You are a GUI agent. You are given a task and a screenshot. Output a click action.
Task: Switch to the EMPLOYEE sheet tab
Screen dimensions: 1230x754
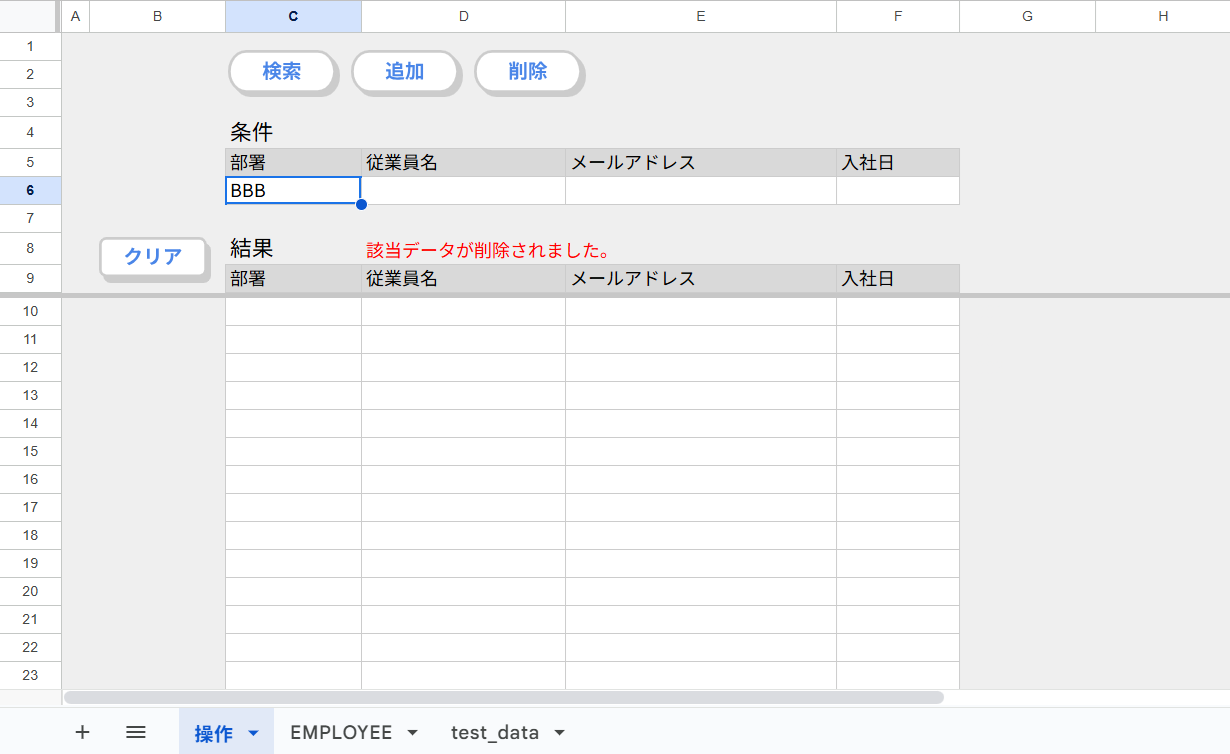click(340, 733)
